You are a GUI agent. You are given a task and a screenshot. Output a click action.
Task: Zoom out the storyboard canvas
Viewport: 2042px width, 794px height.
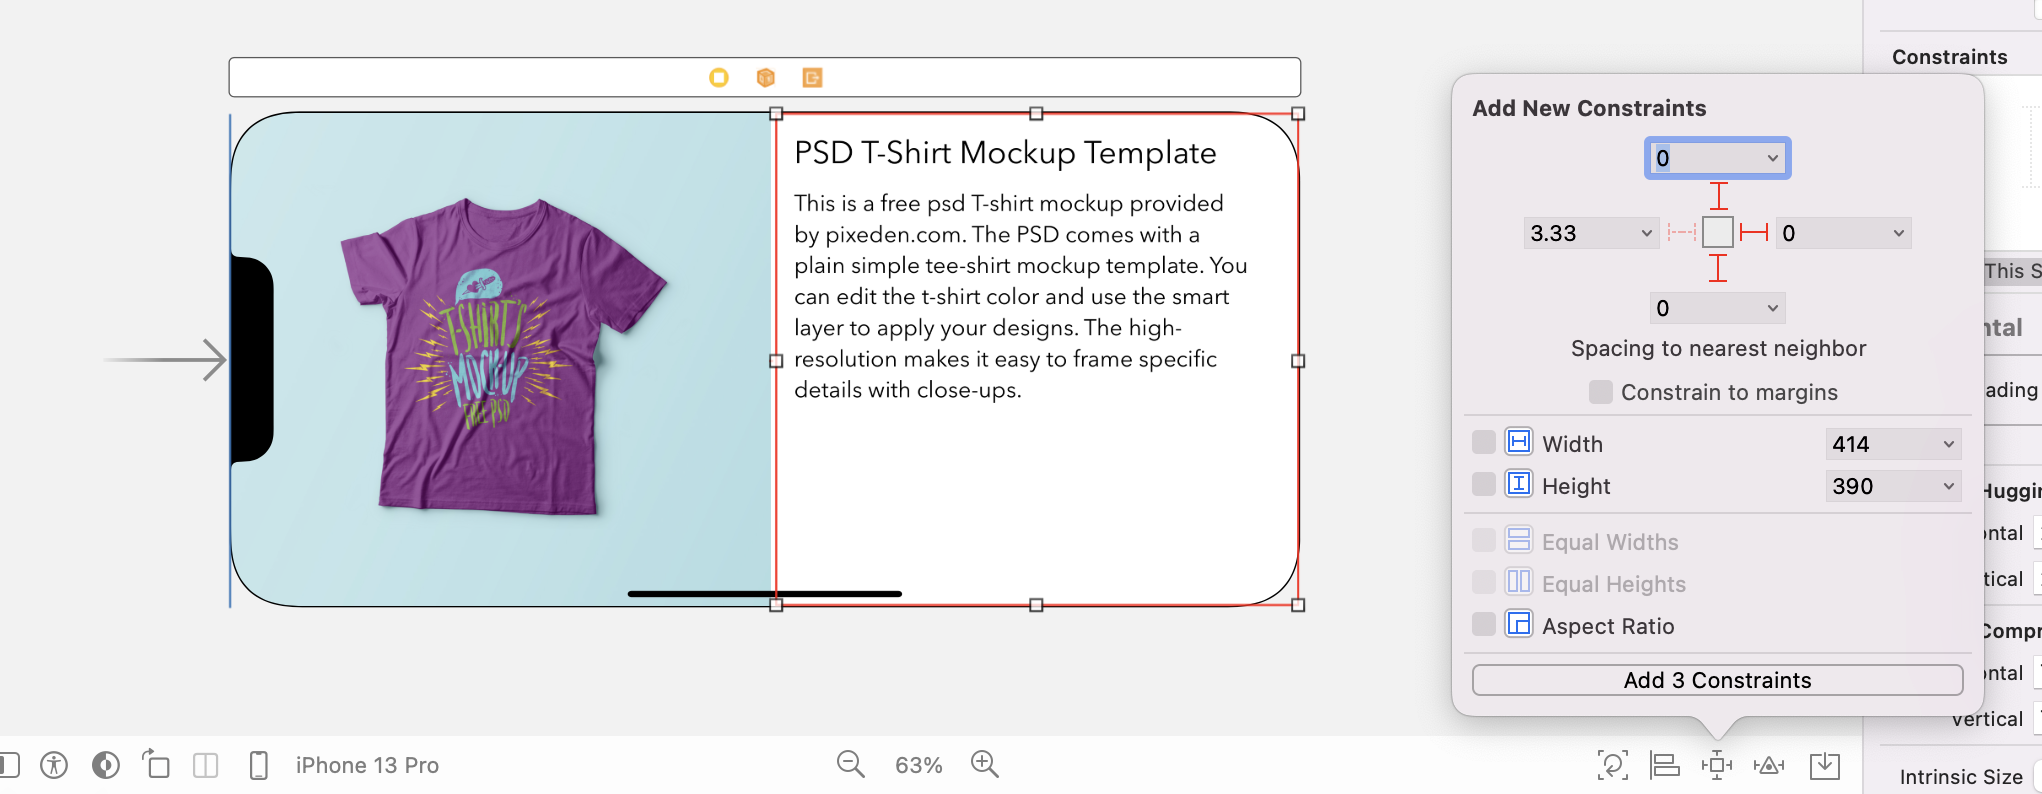click(x=850, y=765)
